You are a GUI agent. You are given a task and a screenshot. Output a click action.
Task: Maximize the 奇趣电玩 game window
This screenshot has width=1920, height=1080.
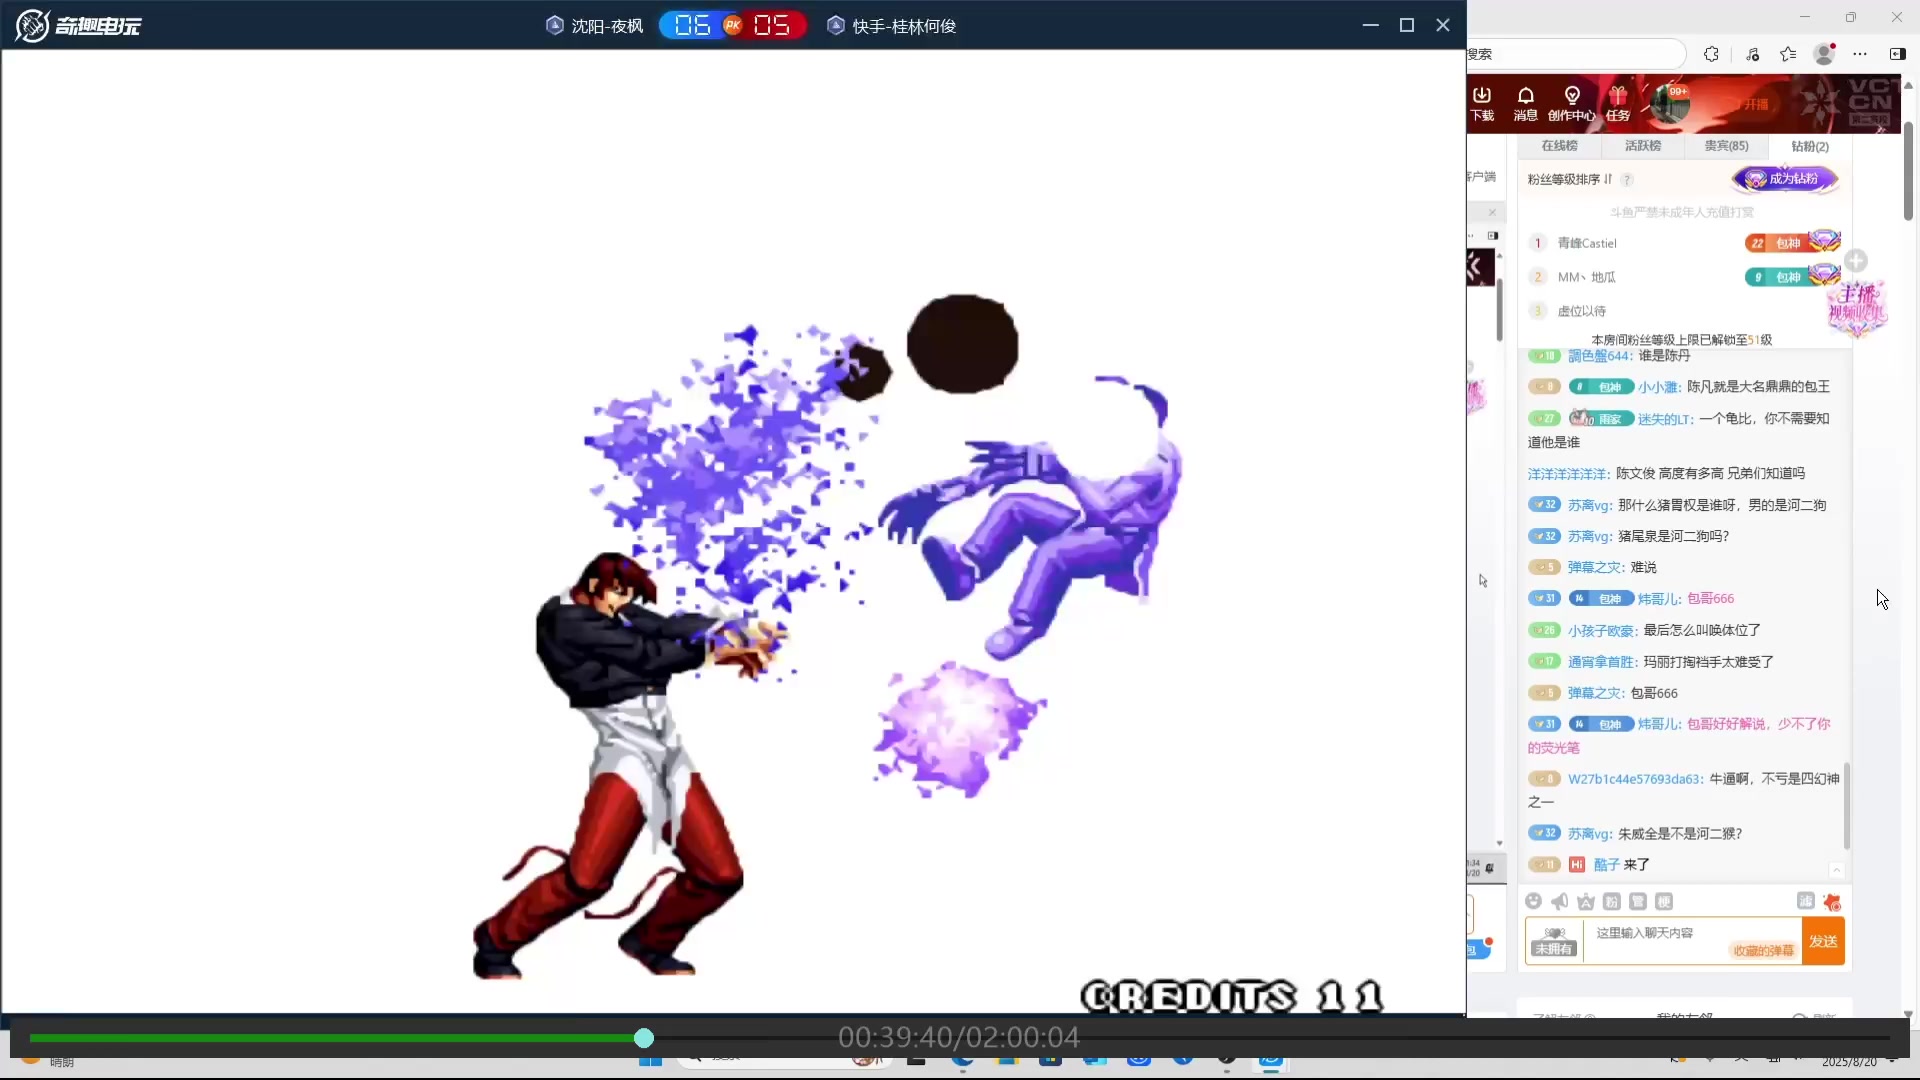[1407, 25]
